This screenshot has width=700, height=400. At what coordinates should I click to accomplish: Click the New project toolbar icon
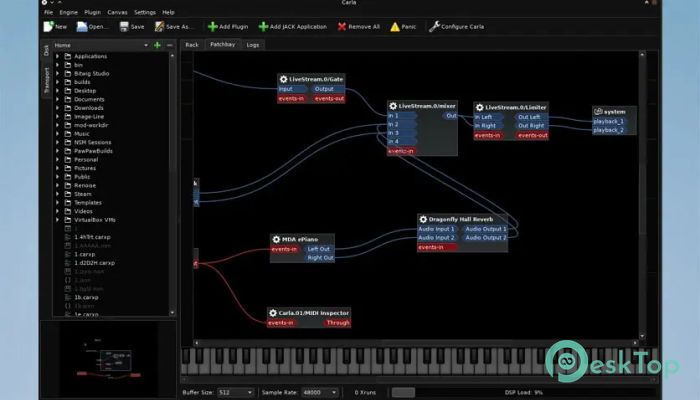(x=48, y=26)
